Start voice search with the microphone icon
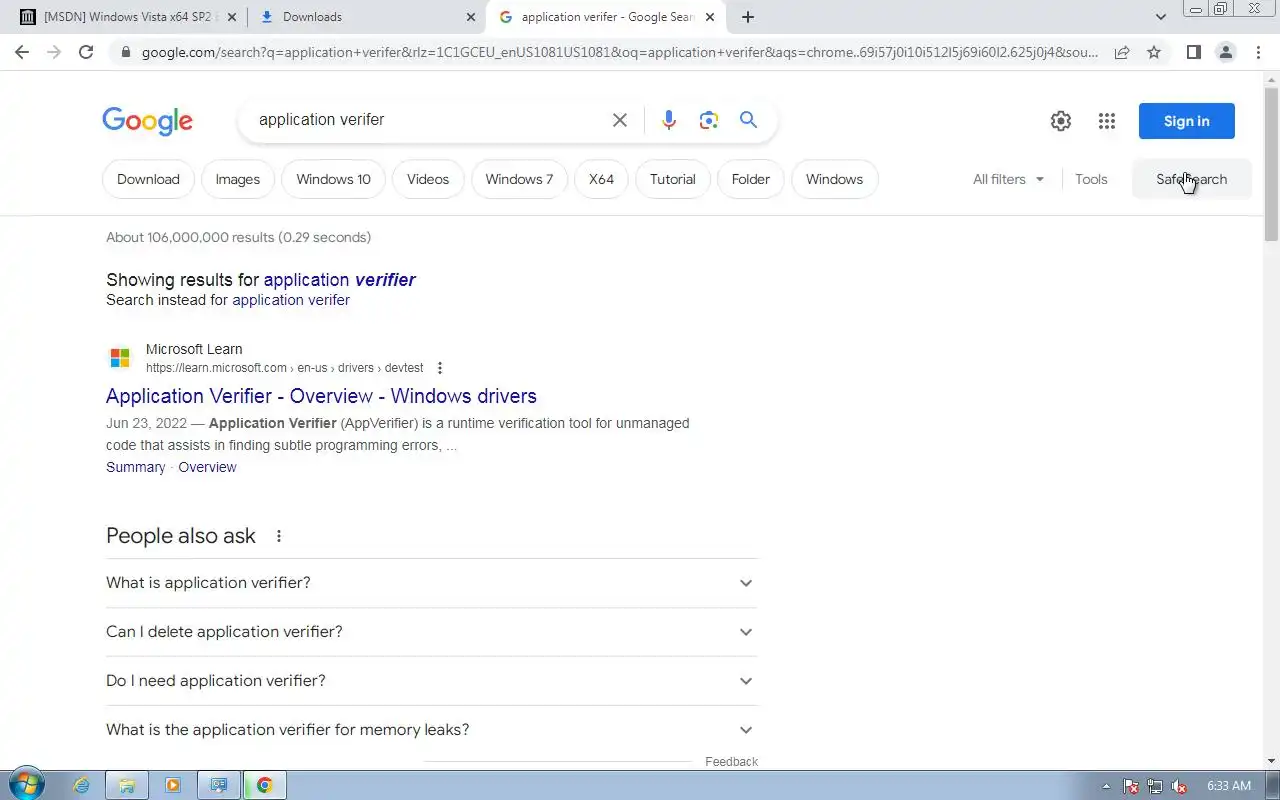The width and height of the screenshot is (1280, 800). coord(669,120)
